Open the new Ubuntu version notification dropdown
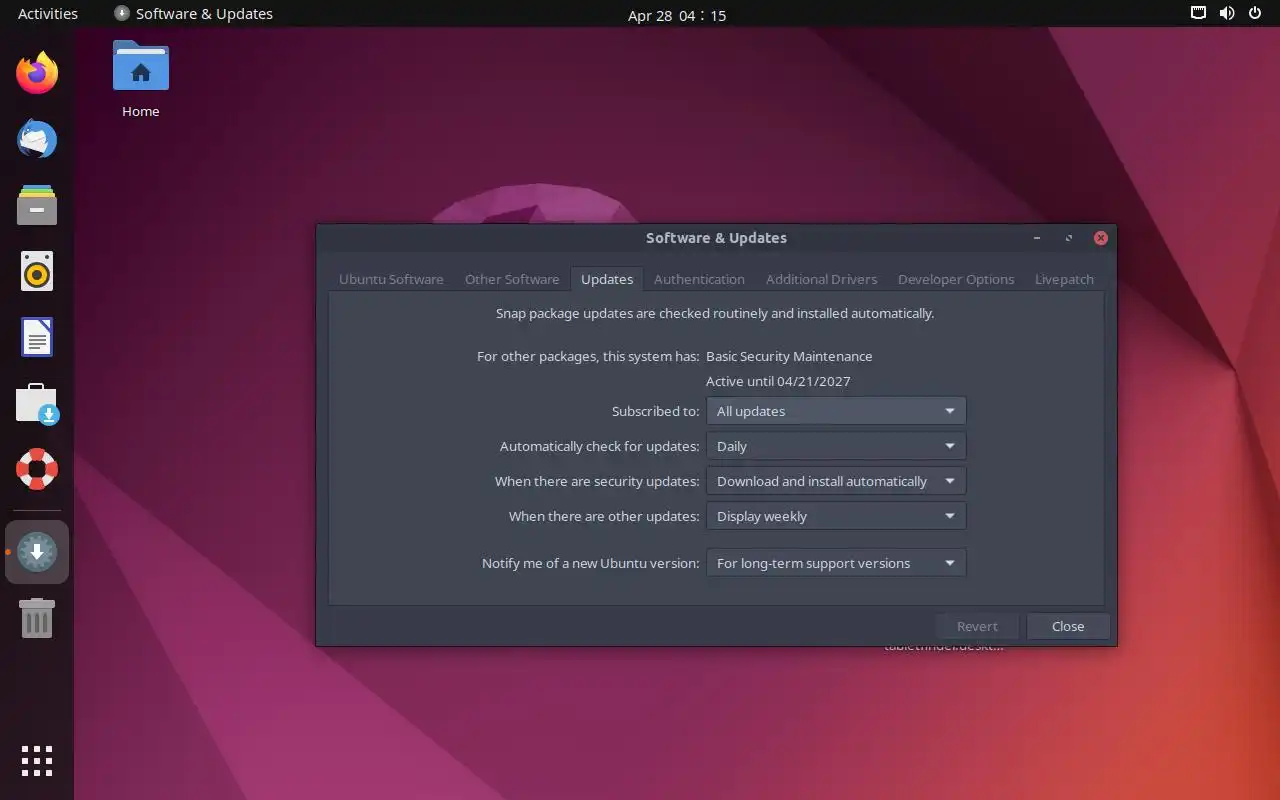1280x800 pixels. 836,563
